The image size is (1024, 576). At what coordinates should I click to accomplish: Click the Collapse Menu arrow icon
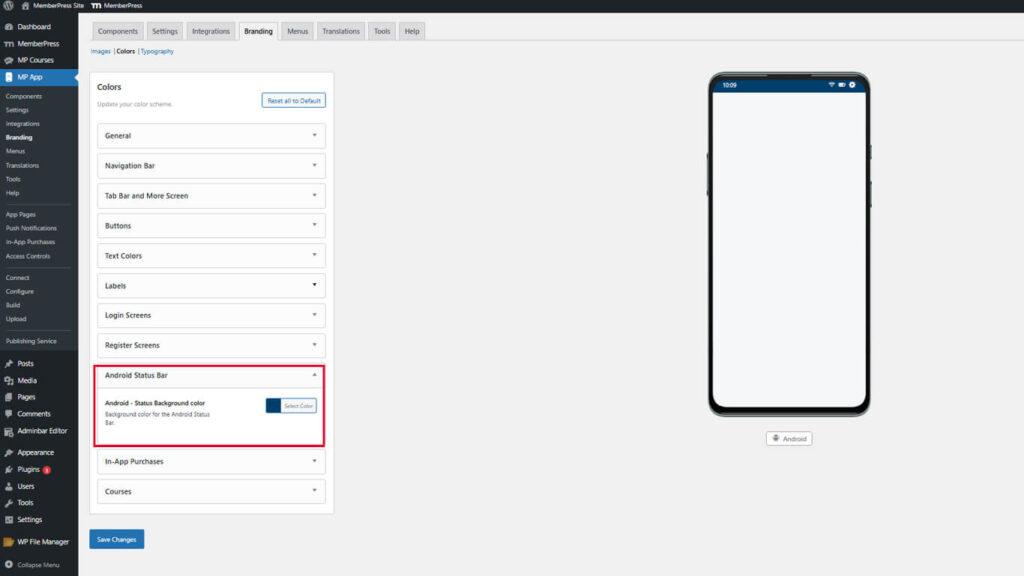coord(9,565)
